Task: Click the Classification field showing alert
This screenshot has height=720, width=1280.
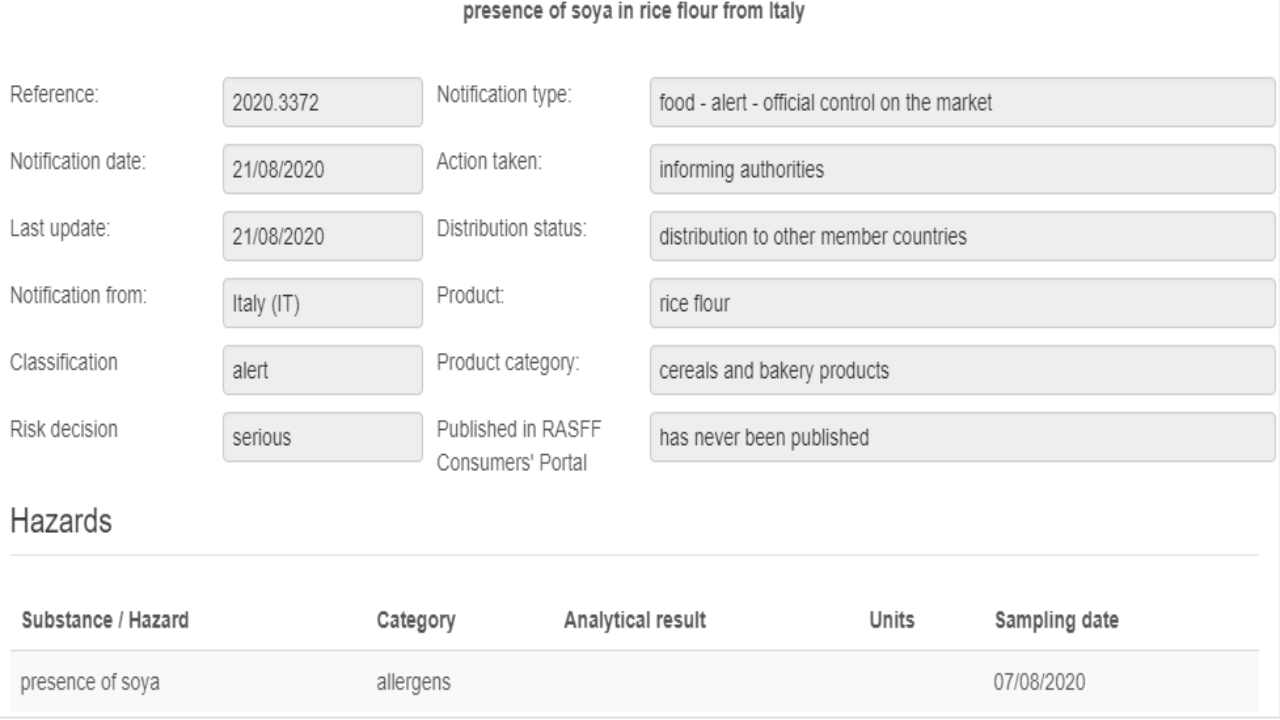Action: click(323, 372)
